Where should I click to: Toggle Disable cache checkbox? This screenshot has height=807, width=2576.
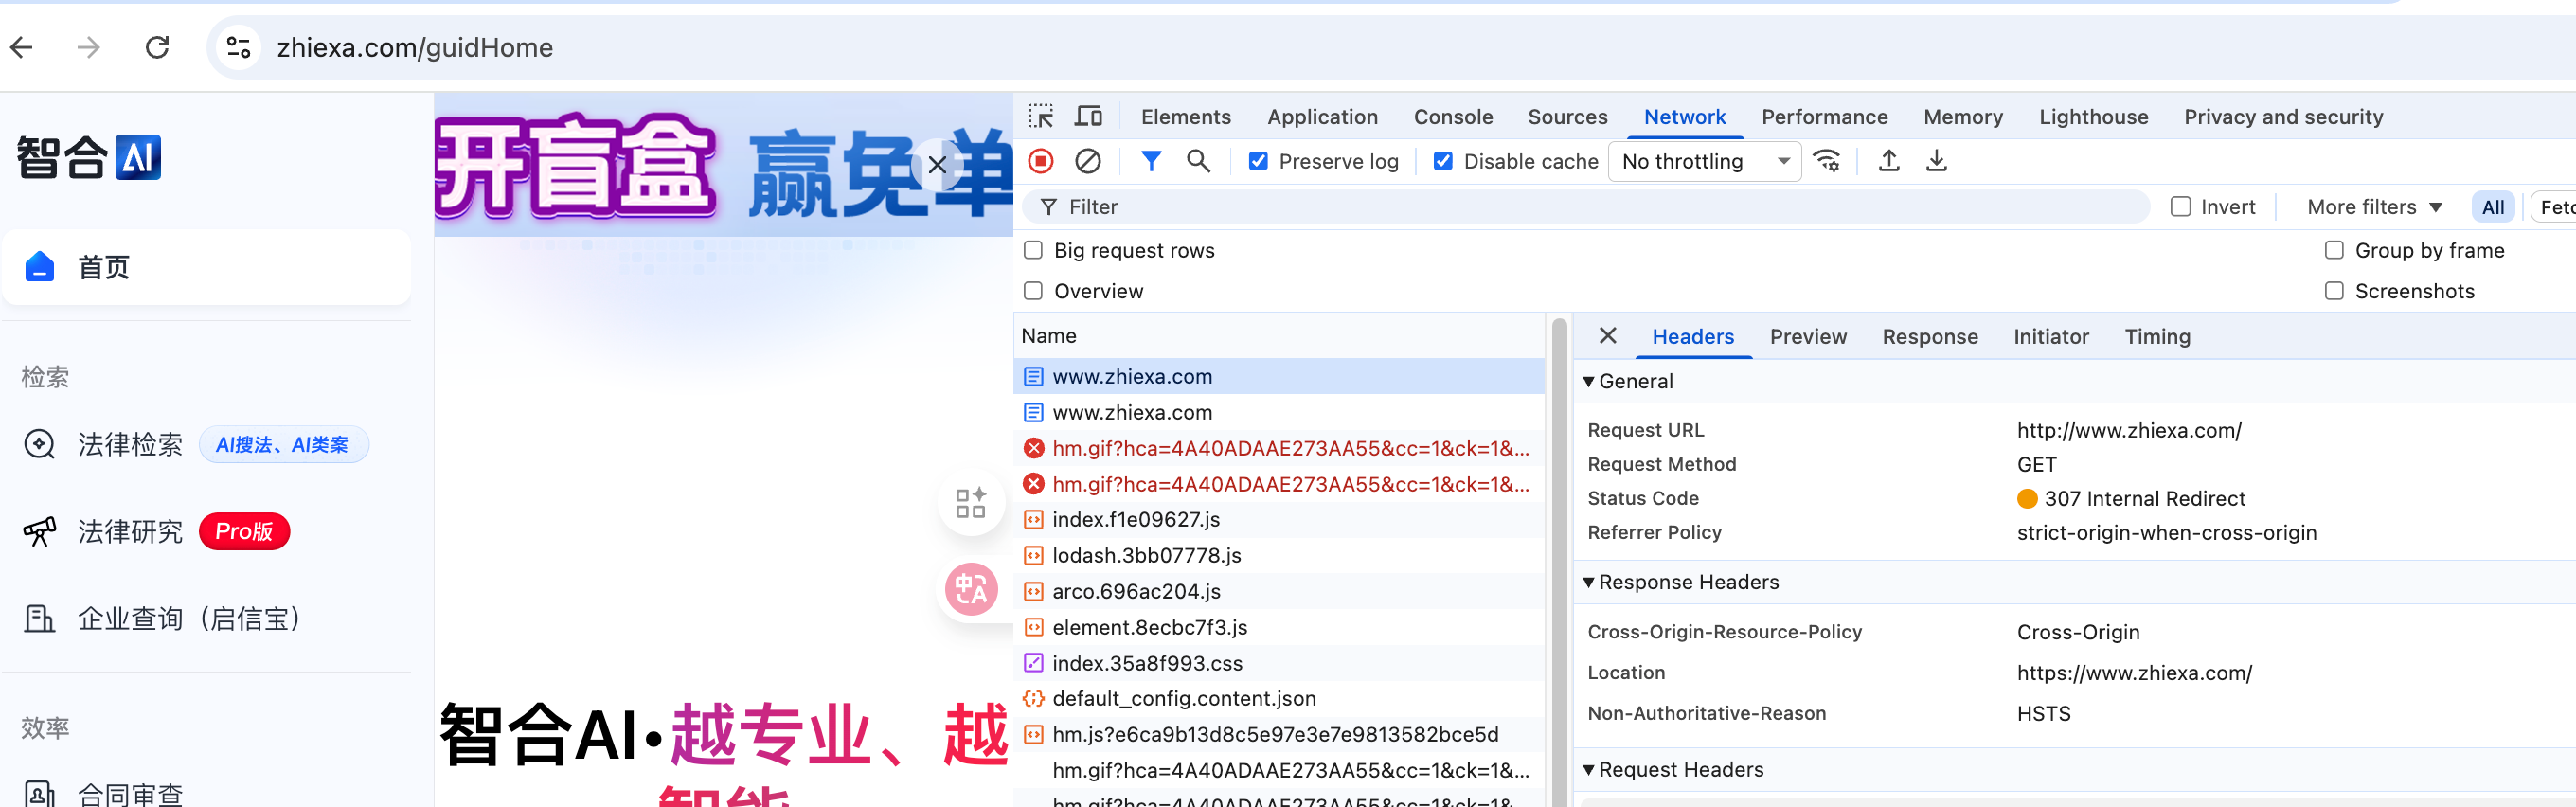click(x=1443, y=161)
